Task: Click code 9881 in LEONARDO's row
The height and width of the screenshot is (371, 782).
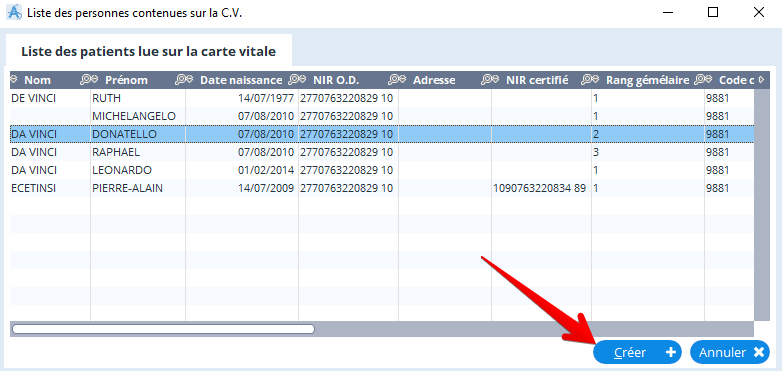Action: [x=717, y=170]
